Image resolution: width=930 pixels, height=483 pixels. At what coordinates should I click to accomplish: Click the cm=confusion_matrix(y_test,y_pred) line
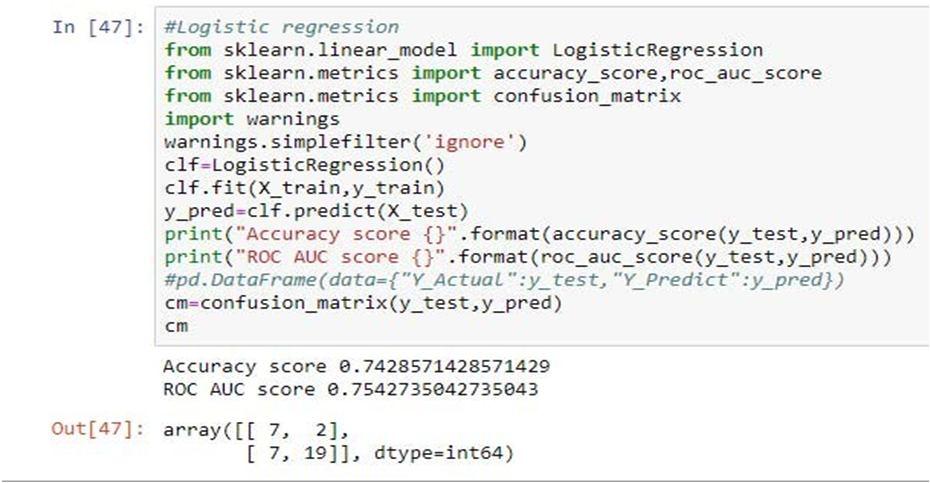(362, 303)
